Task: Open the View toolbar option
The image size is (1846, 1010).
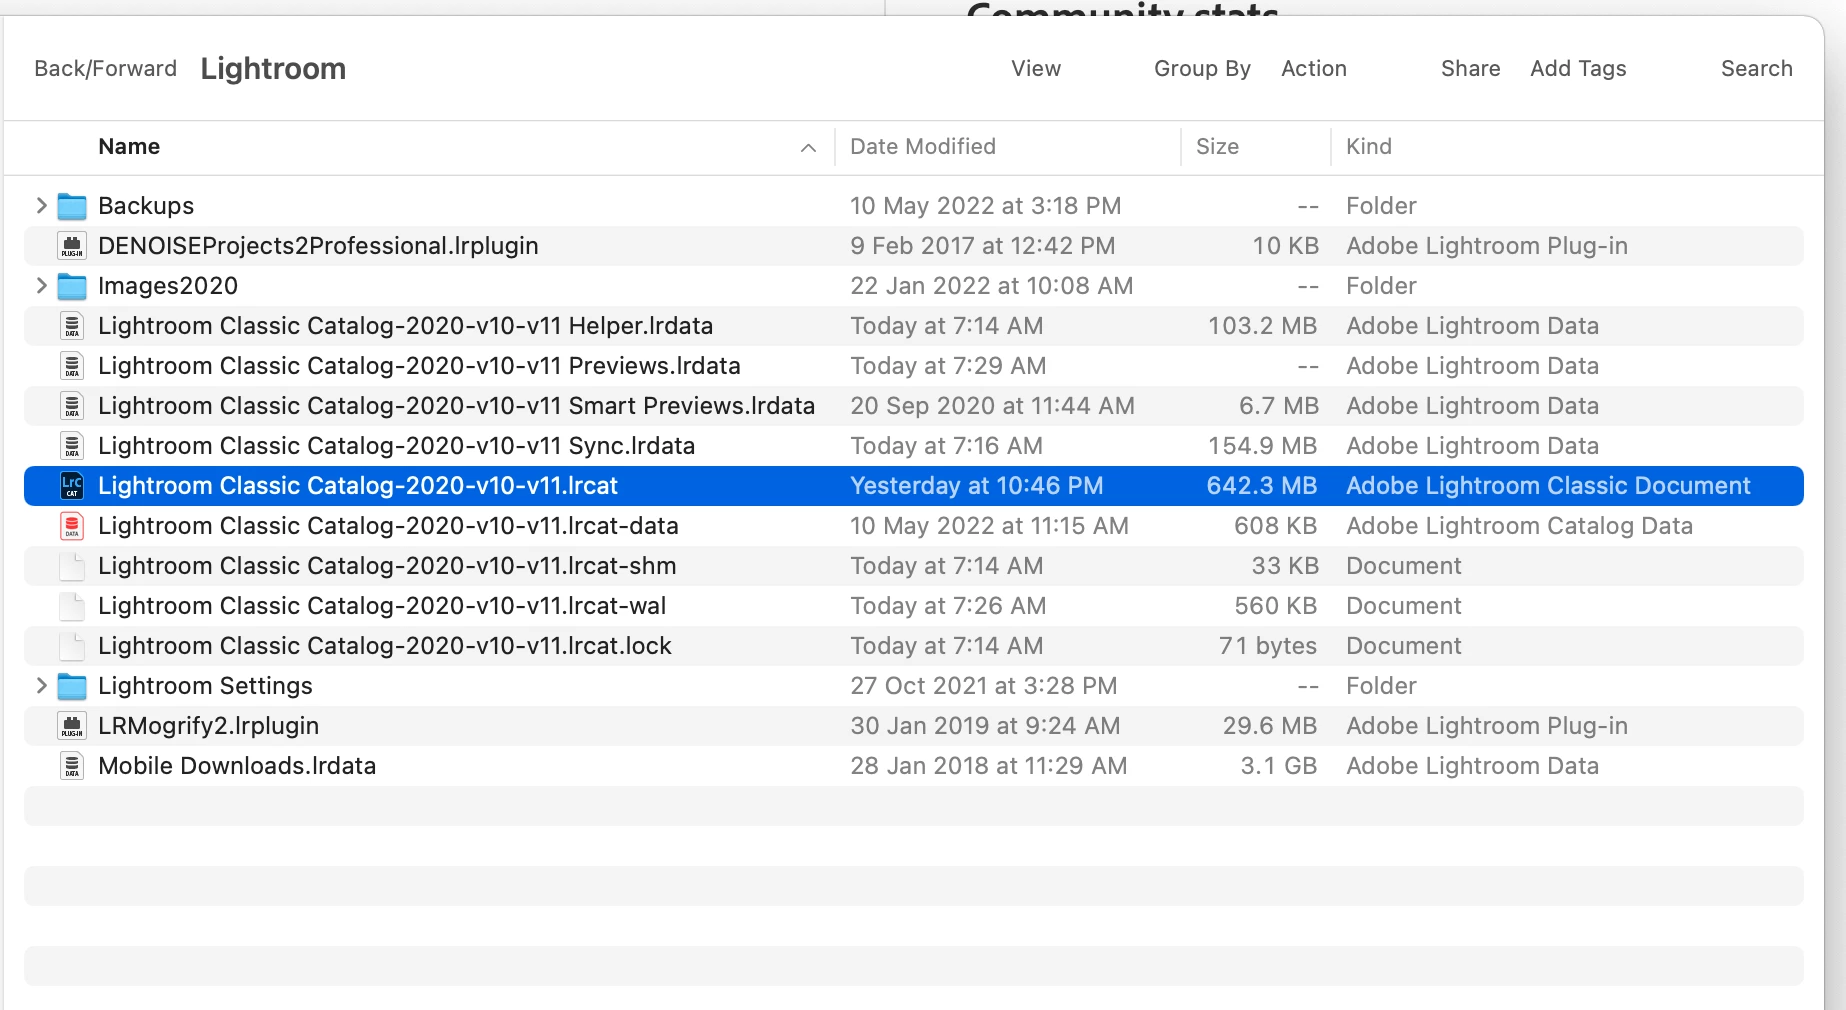Action: tap(1036, 69)
